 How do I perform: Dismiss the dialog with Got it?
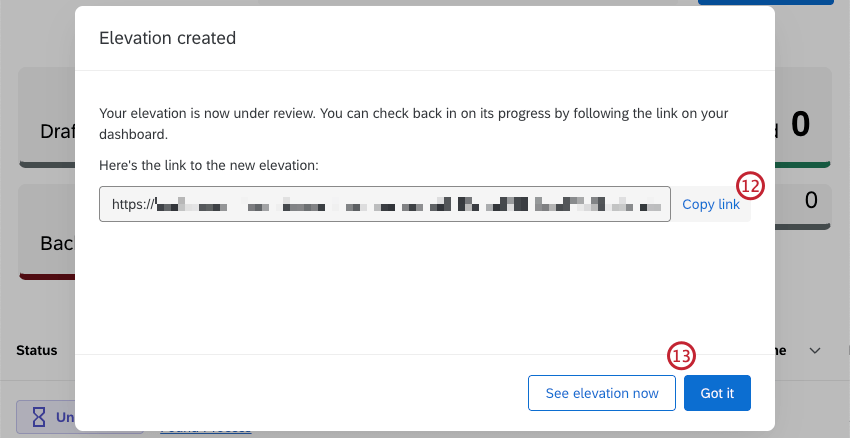pos(717,393)
